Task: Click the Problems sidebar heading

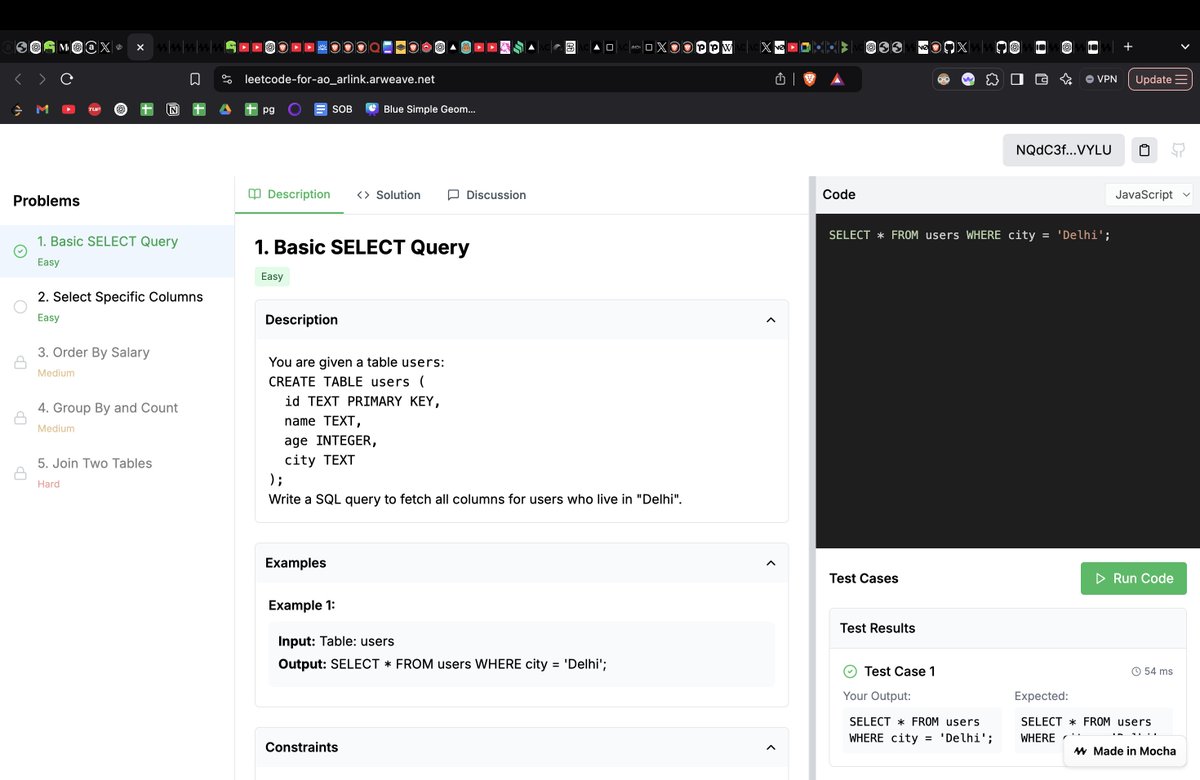Action: click(x=46, y=201)
